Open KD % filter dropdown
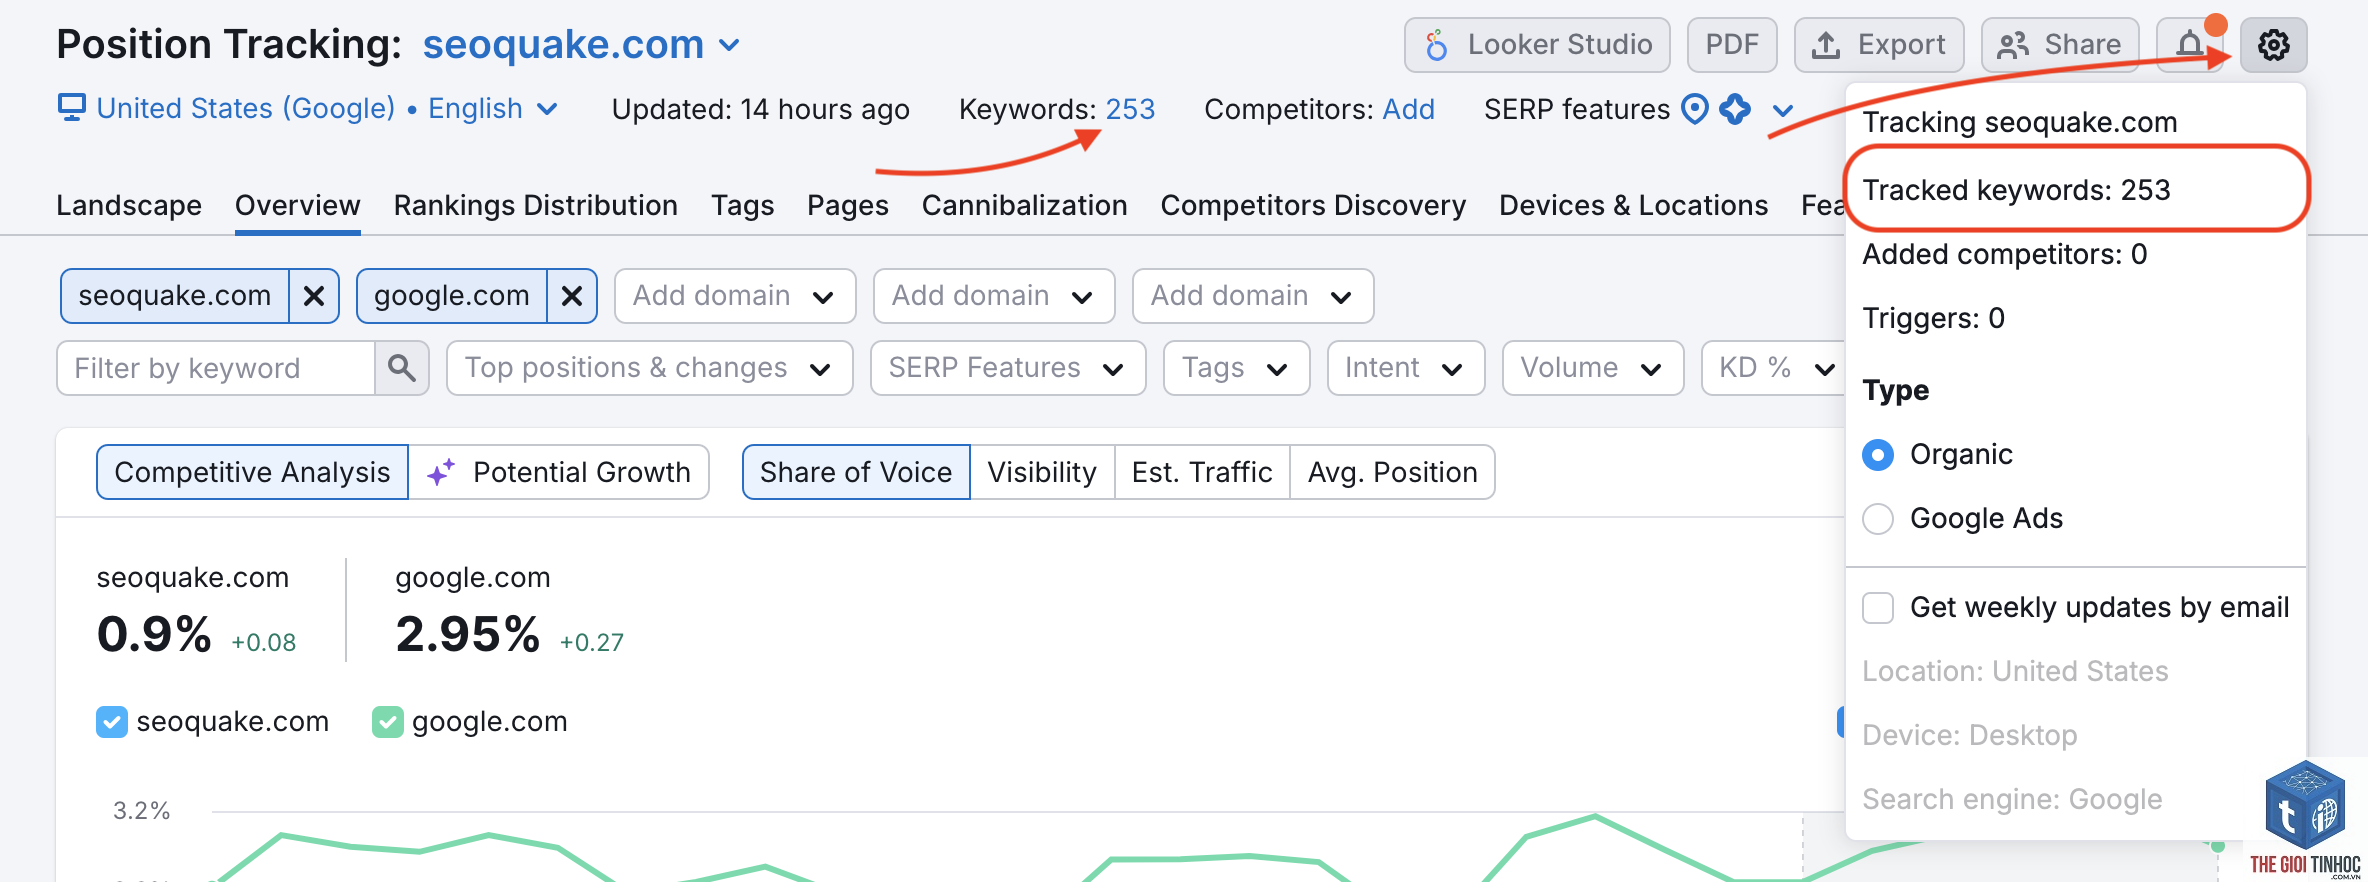The image size is (2368, 882). click(1775, 368)
